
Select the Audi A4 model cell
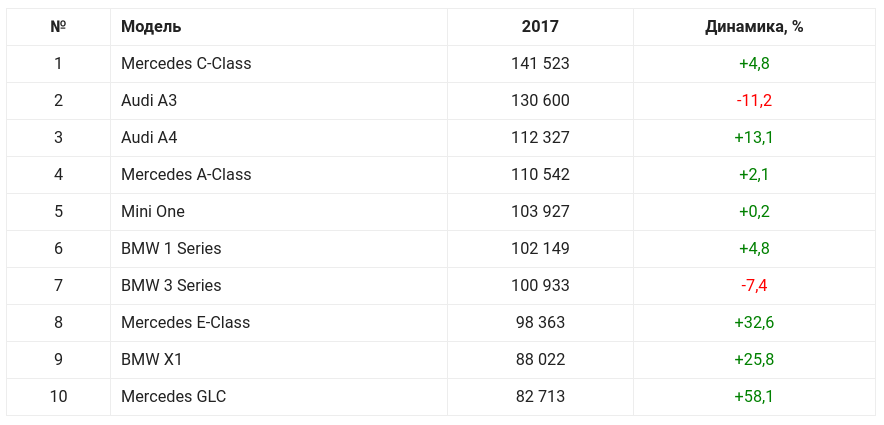[149, 138]
